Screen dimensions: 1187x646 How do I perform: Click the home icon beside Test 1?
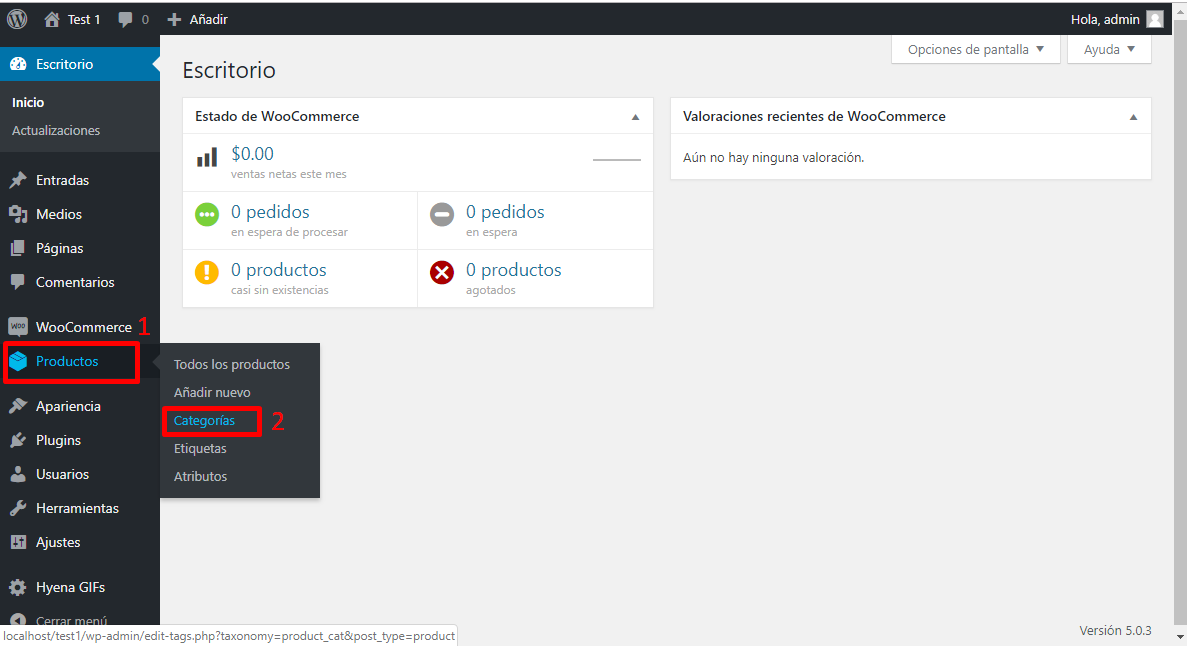51,19
